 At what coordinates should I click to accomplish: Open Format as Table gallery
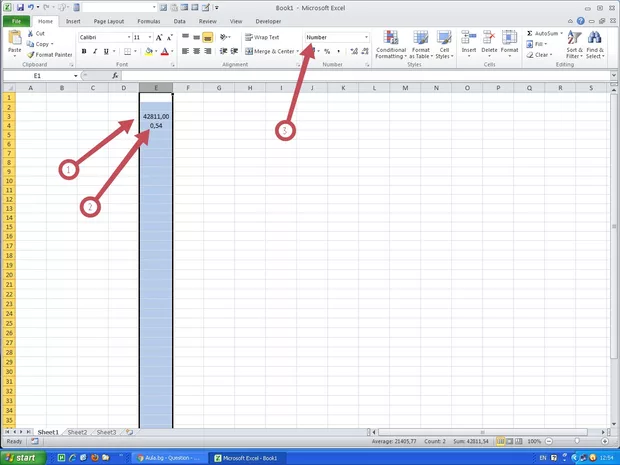421,44
